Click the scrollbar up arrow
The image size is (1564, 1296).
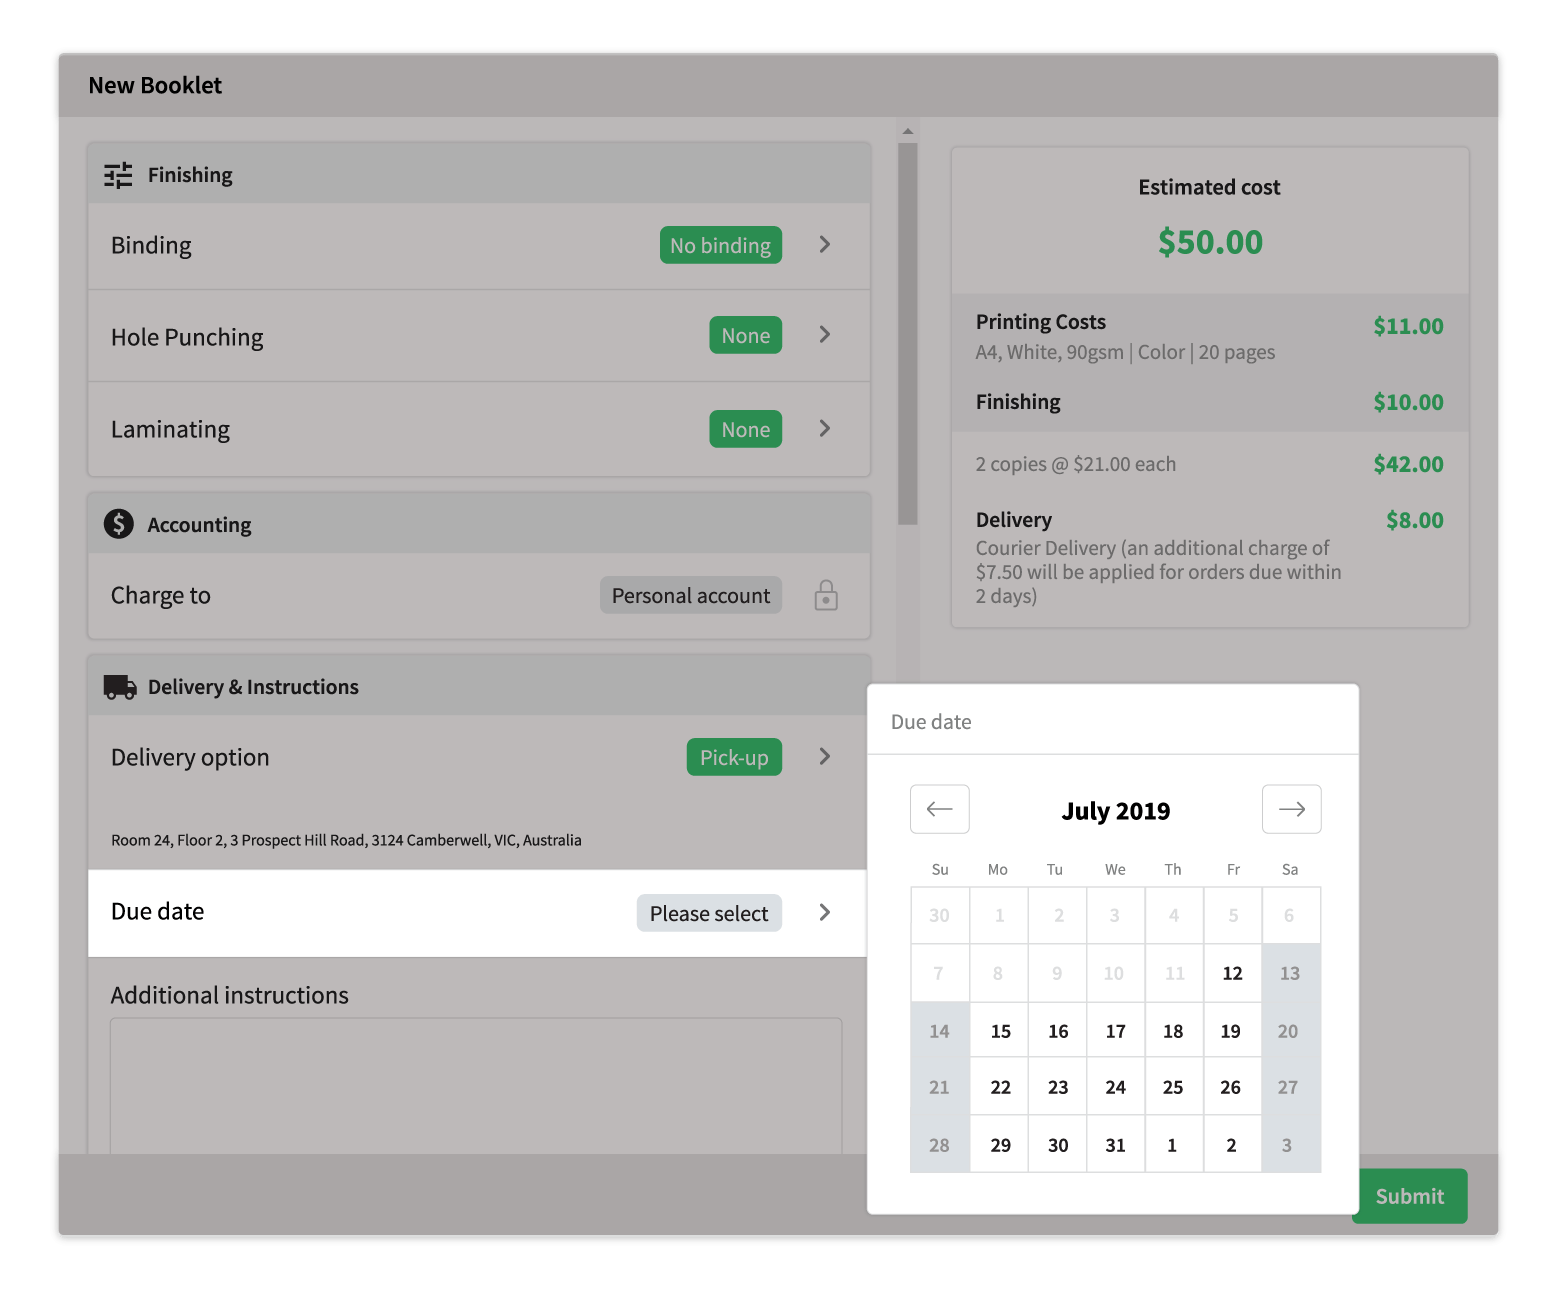tap(908, 131)
